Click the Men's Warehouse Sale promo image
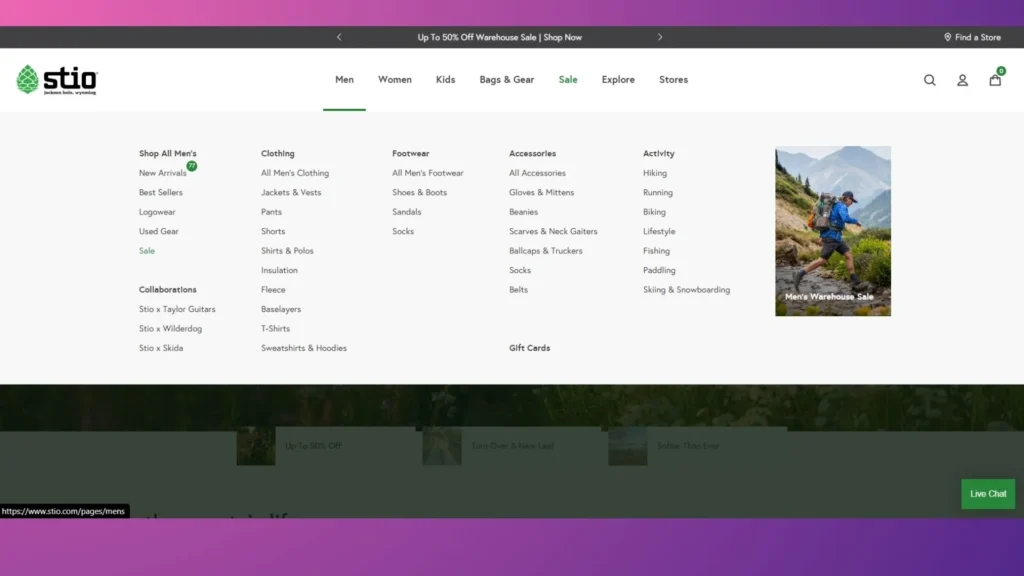The image size is (1024, 576). pos(833,231)
